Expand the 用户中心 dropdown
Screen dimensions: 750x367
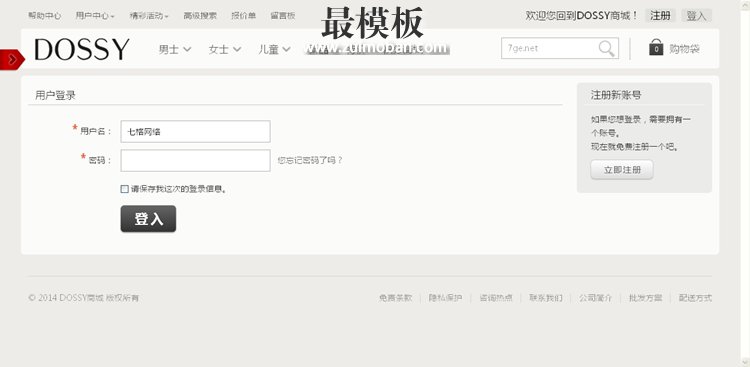[x=95, y=16]
